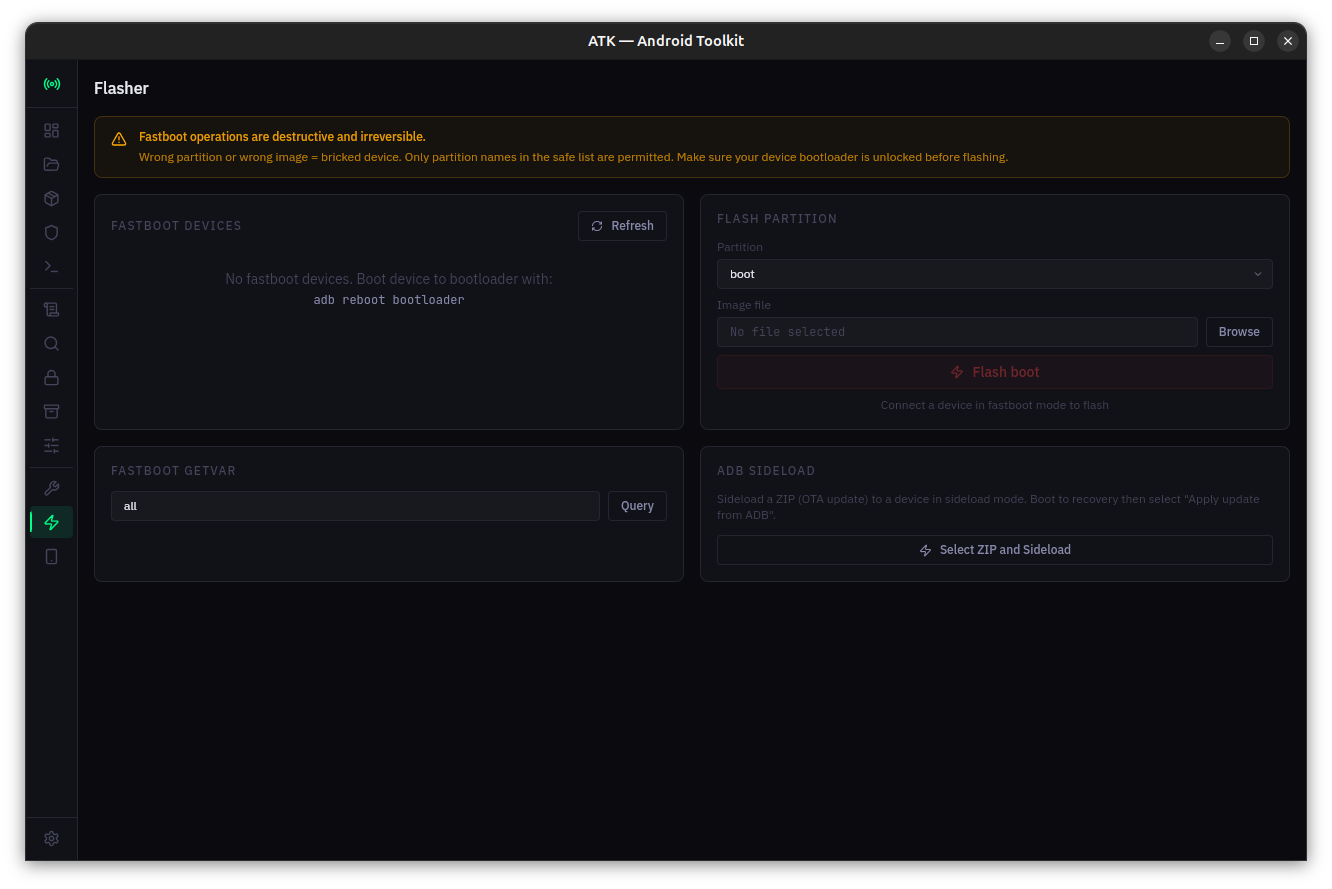
Task: Maximize the ATK window
Action: (1254, 41)
